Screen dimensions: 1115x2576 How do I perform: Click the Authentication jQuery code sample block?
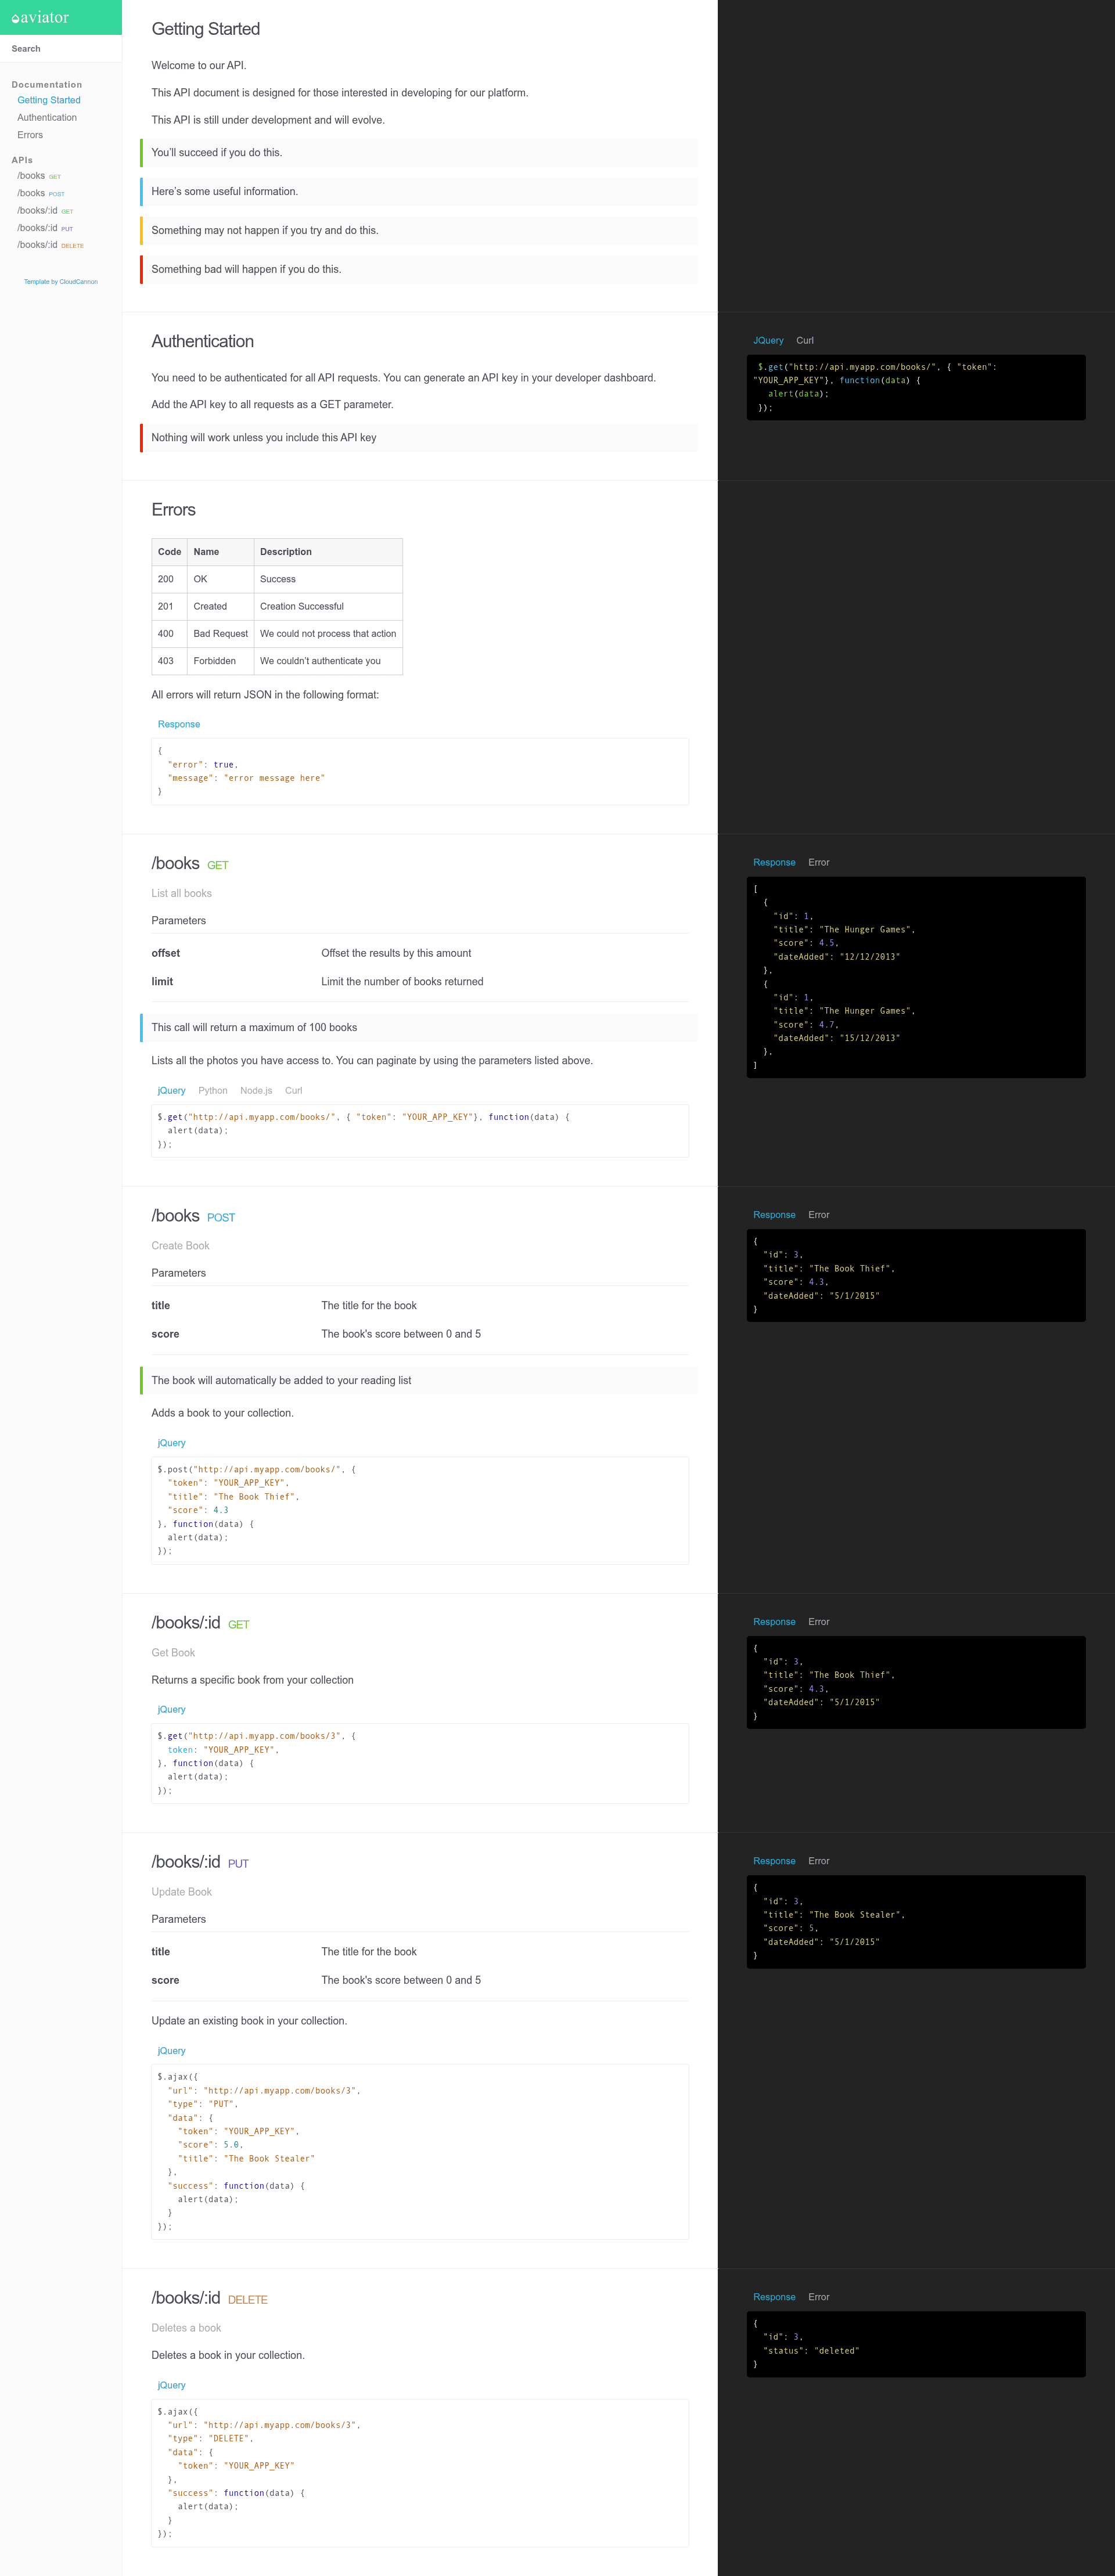point(916,388)
